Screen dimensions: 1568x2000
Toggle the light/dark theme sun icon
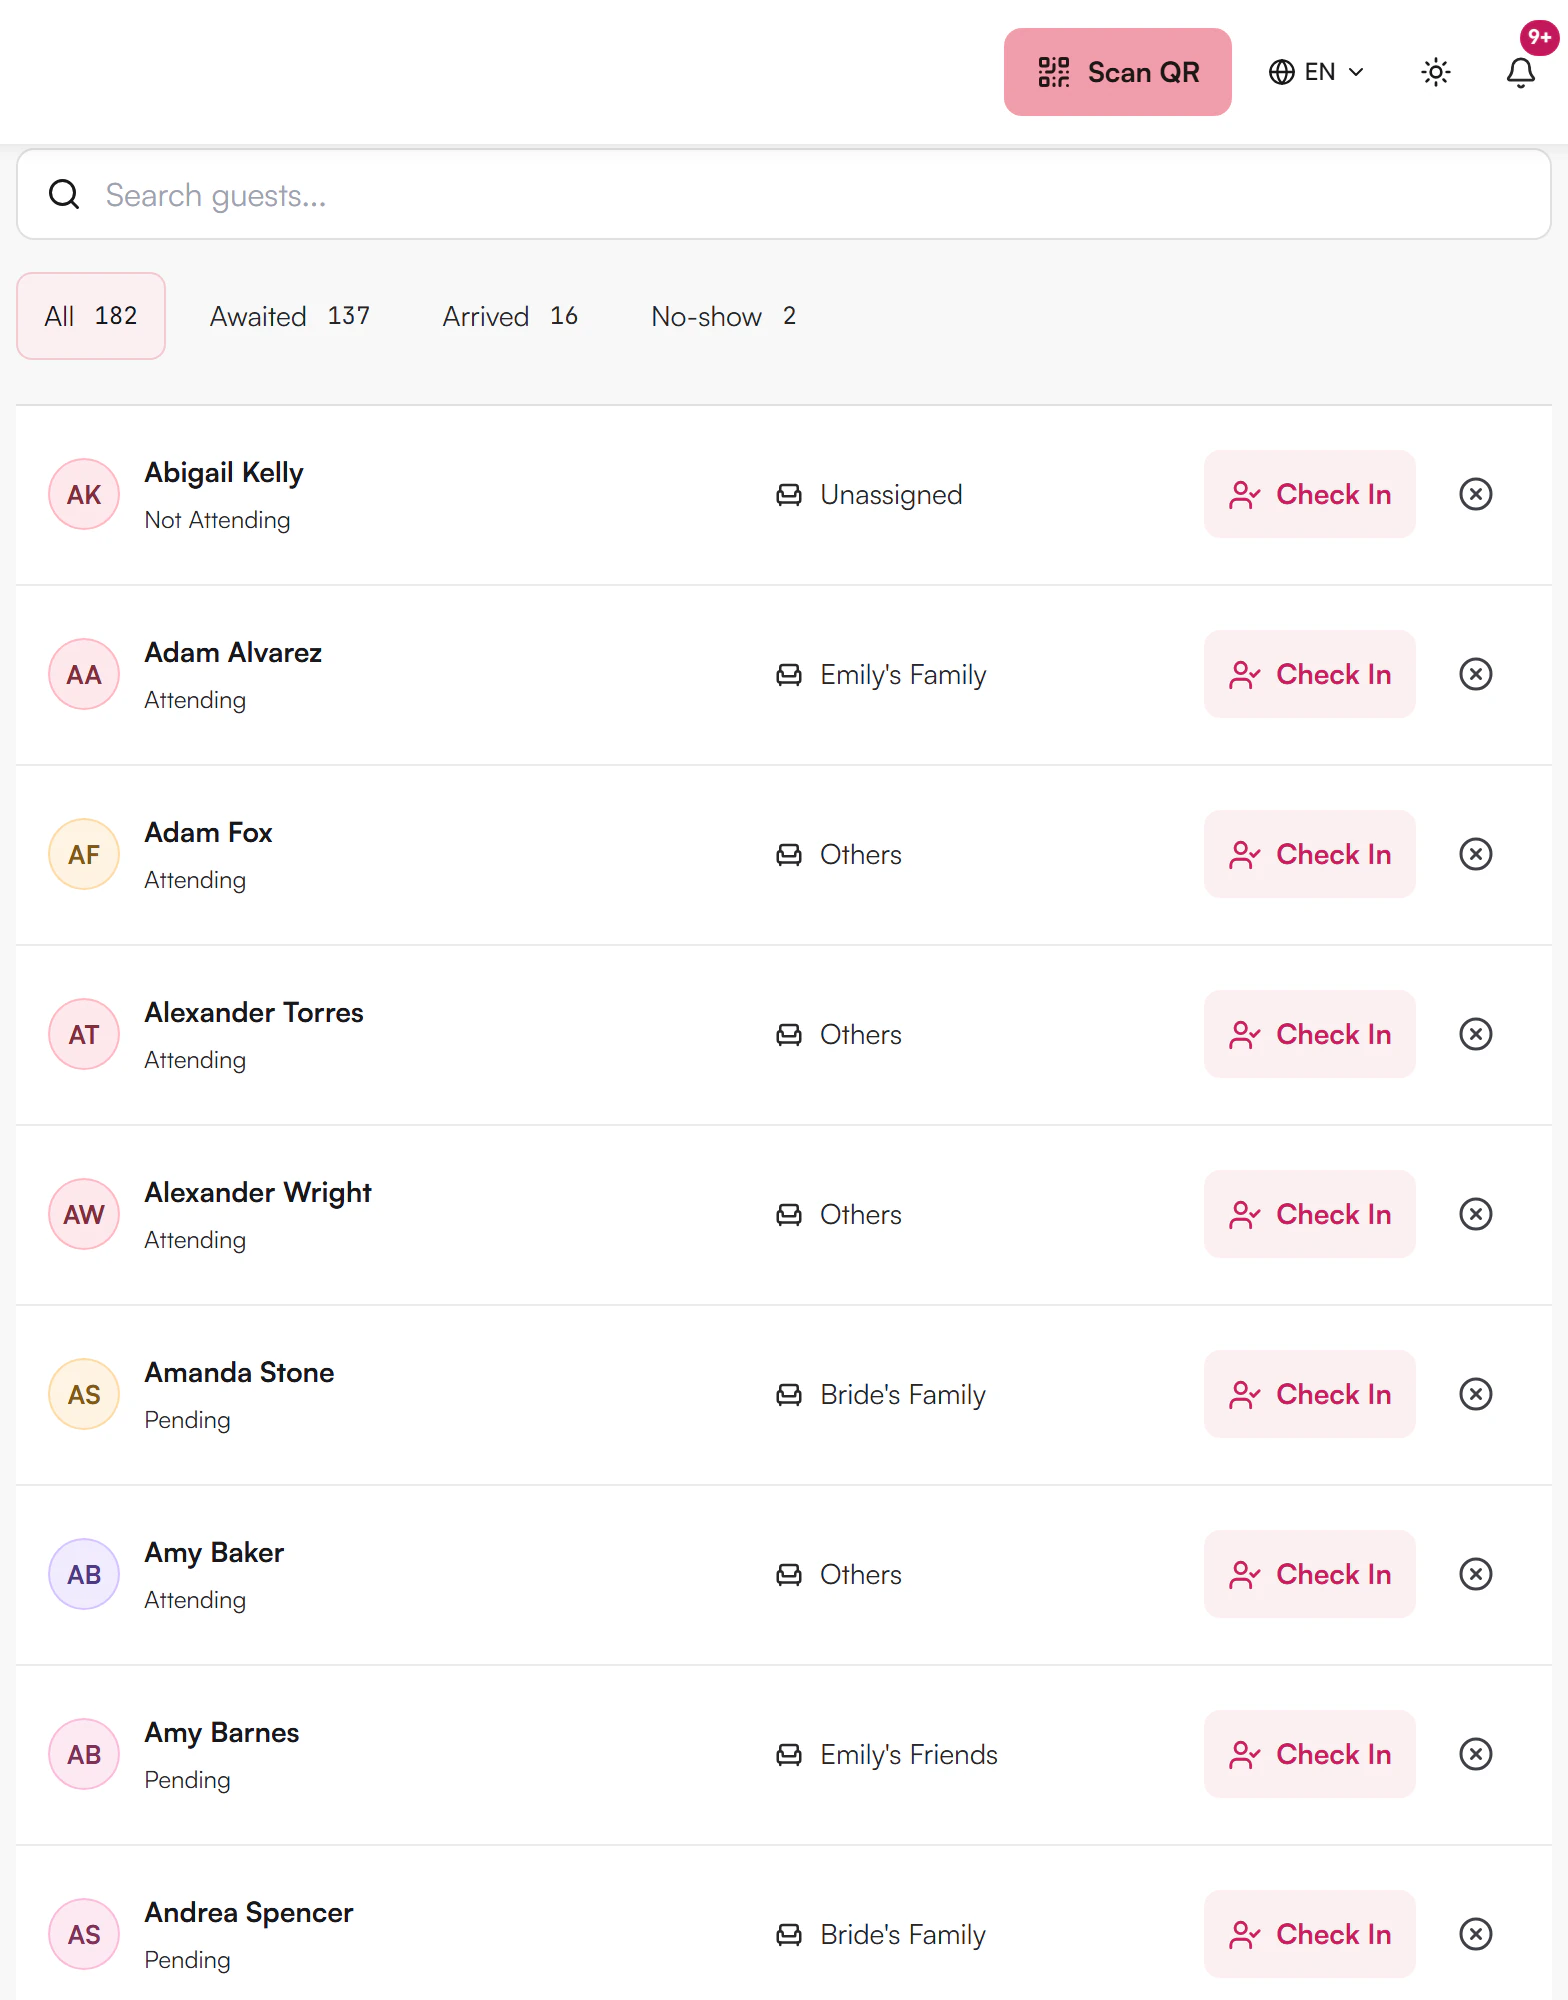[x=1436, y=72]
